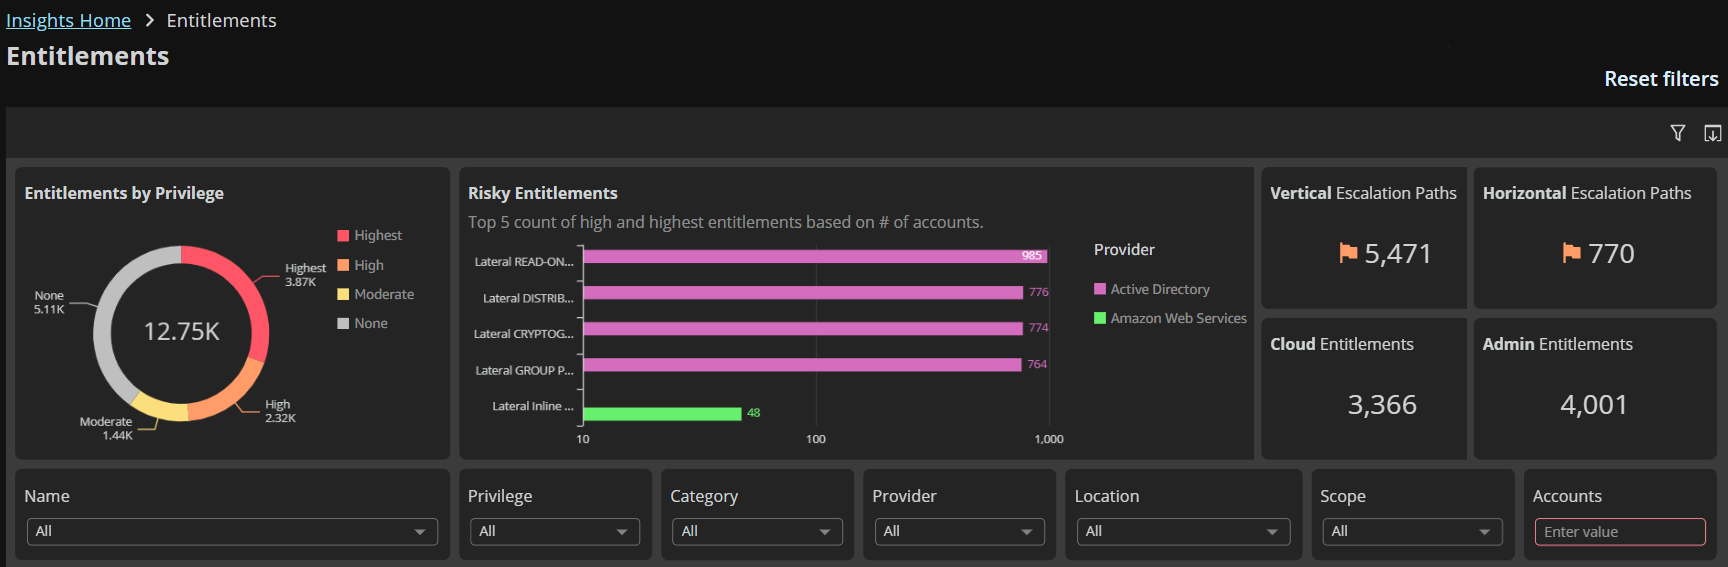
Task: Click the Horizontal Escalation Paths flag icon
Action: click(x=1572, y=253)
